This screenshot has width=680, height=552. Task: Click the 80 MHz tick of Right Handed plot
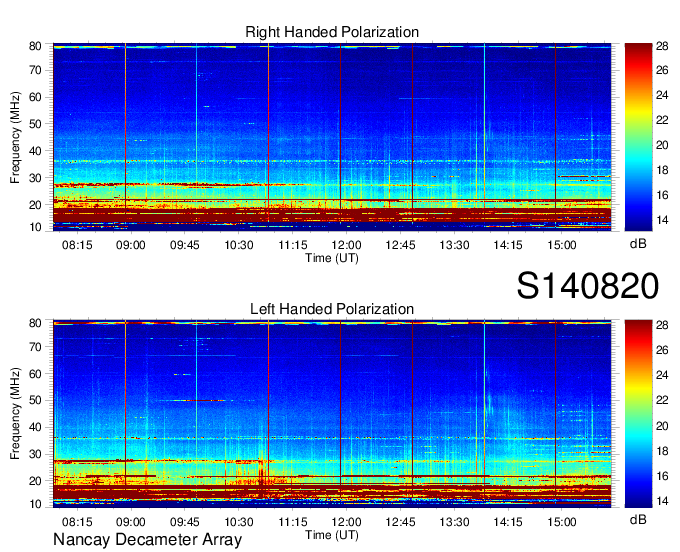[35, 46]
